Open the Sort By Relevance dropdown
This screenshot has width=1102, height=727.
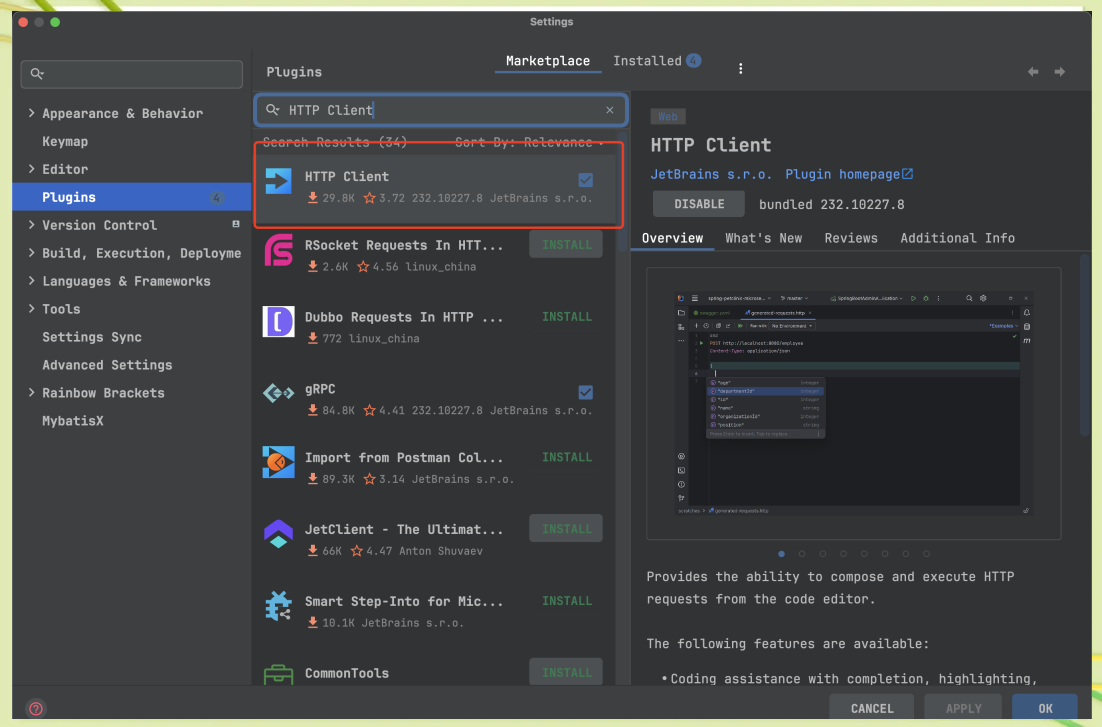click(529, 143)
